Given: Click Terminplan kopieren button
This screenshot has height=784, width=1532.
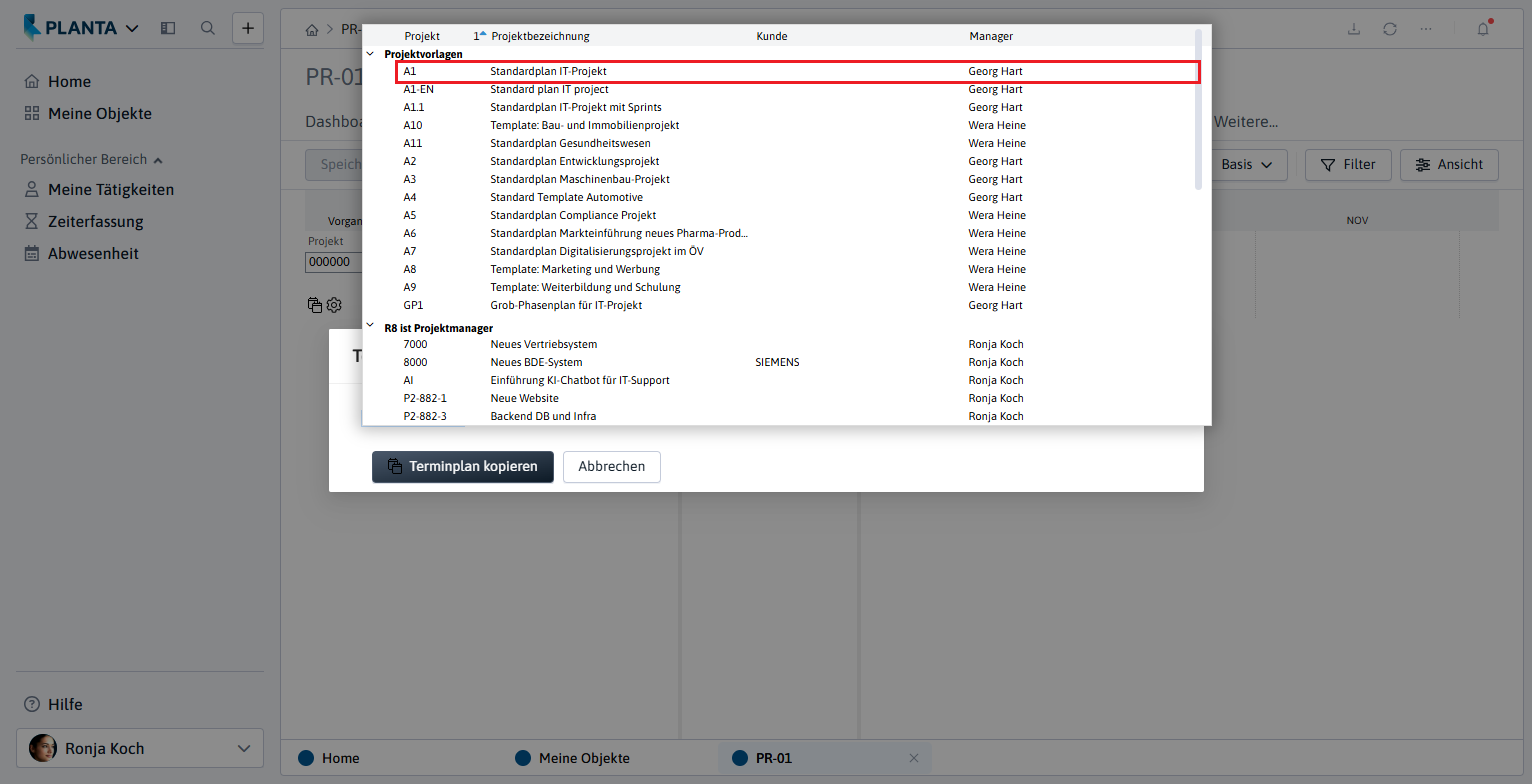Looking at the screenshot, I should pos(462,467).
